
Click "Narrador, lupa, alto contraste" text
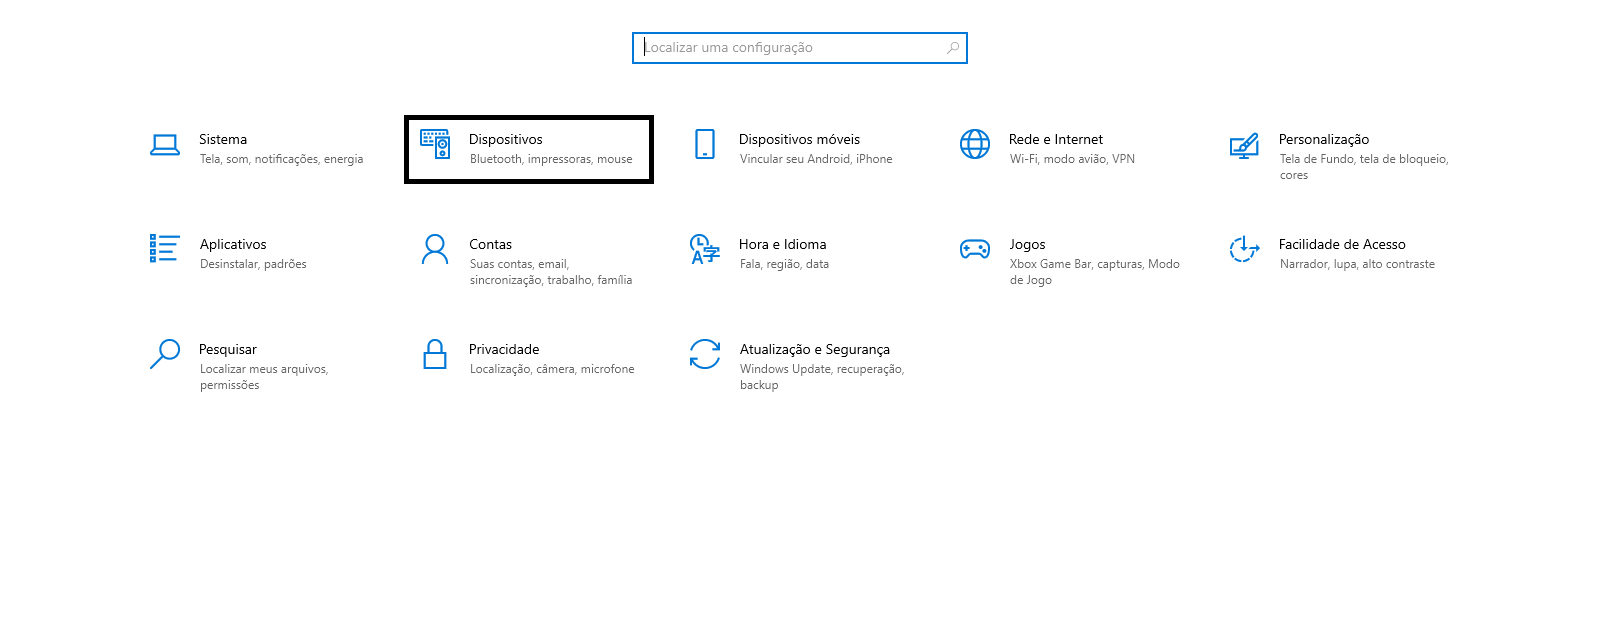coord(1357,264)
